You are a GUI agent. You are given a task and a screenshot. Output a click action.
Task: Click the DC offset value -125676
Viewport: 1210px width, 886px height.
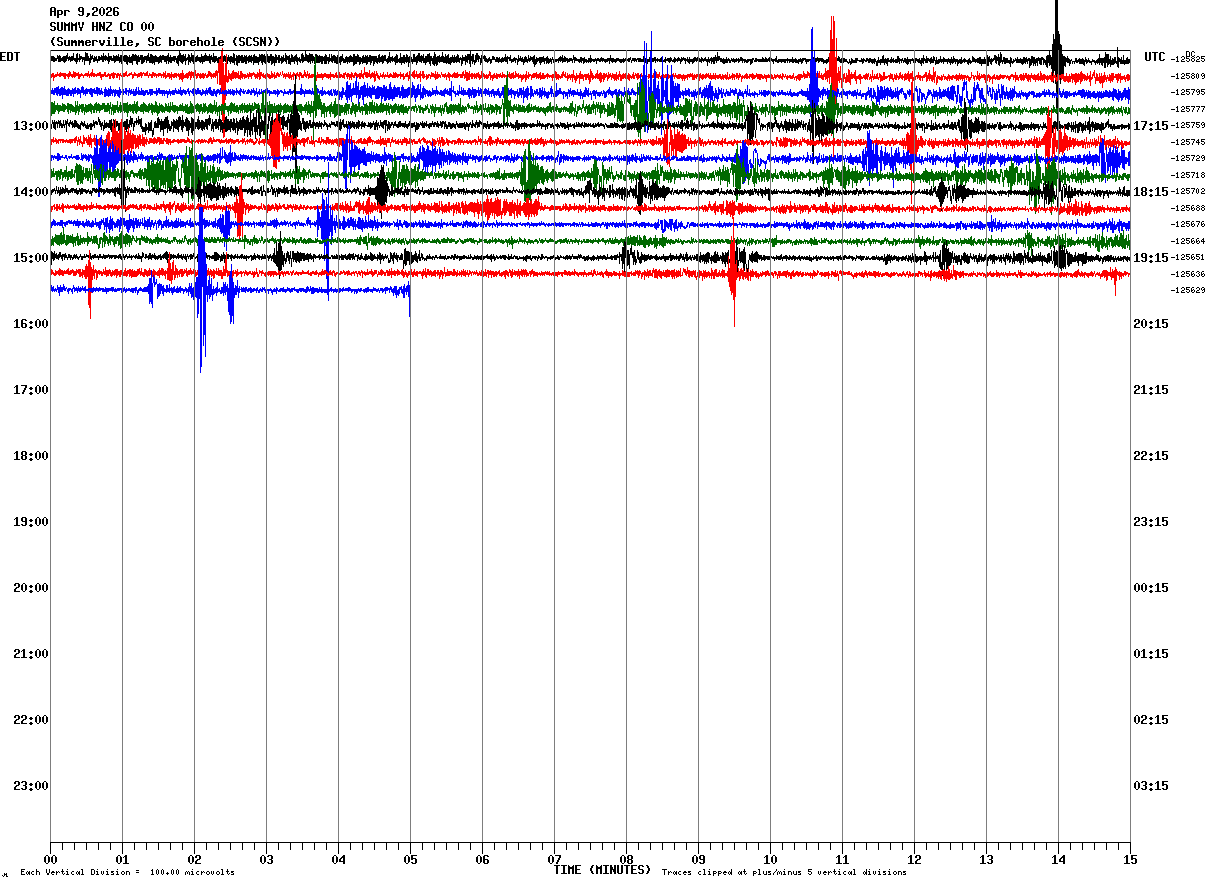coord(1188,225)
